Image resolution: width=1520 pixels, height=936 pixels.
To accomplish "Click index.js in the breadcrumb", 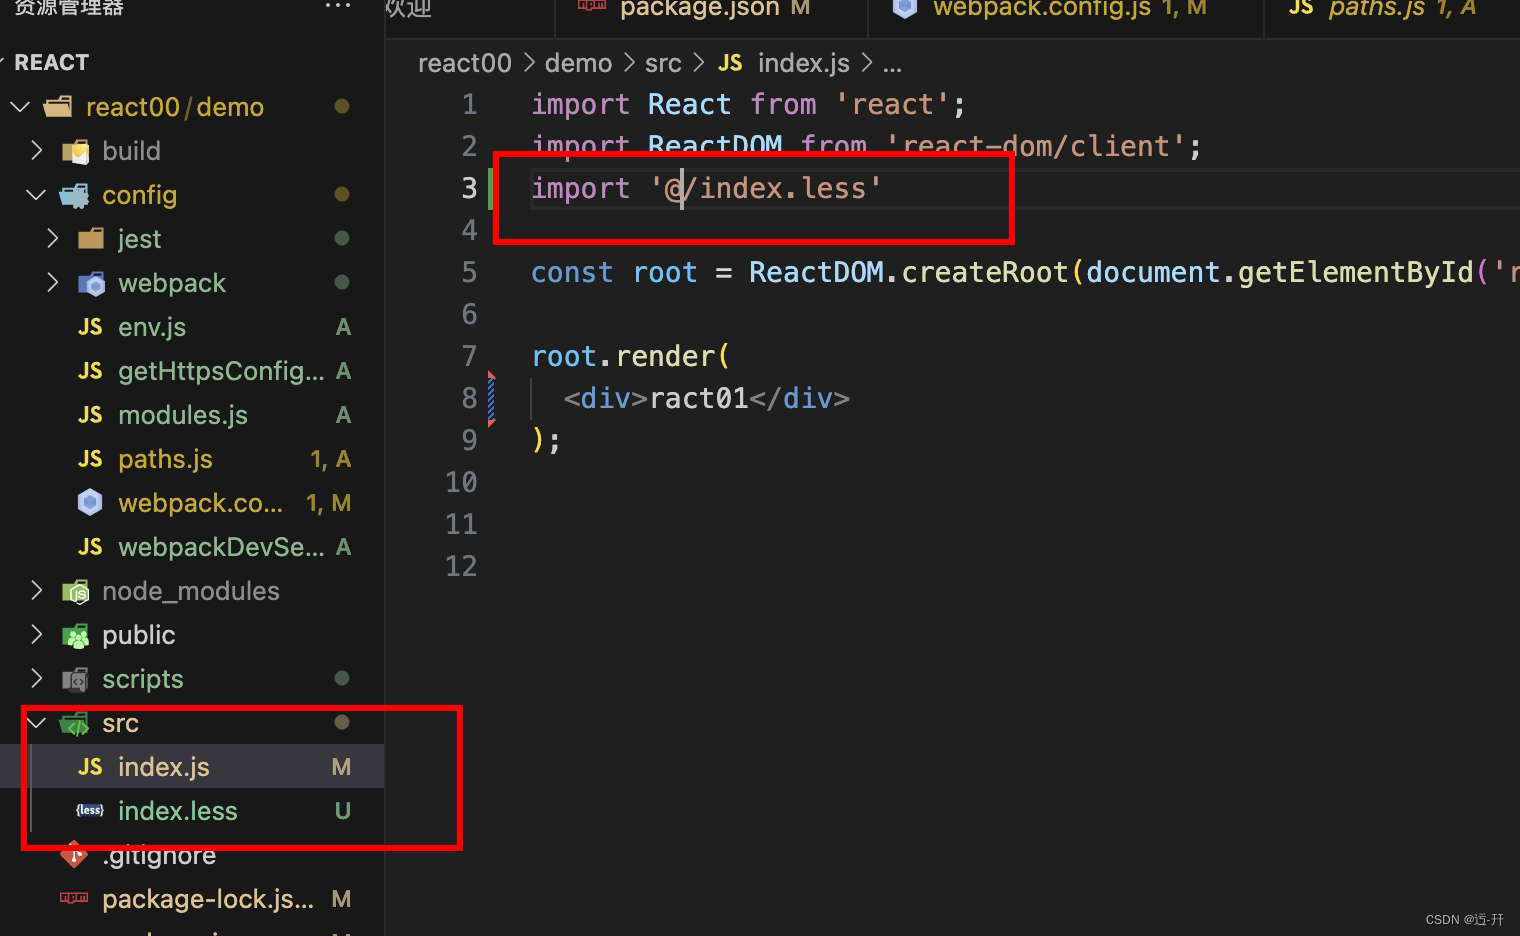I will pyautogui.click(x=803, y=63).
